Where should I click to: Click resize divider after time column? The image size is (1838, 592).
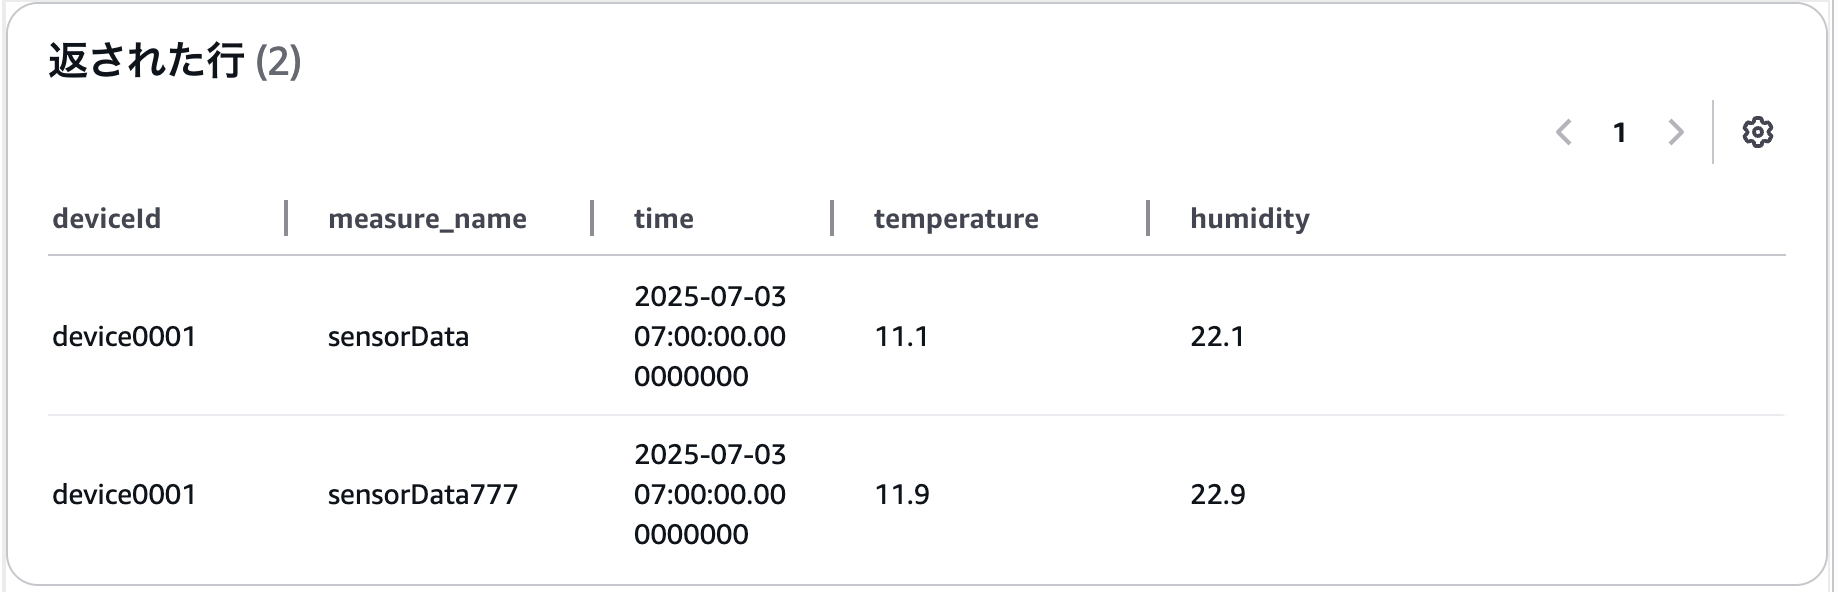pyautogui.click(x=832, y=218)
